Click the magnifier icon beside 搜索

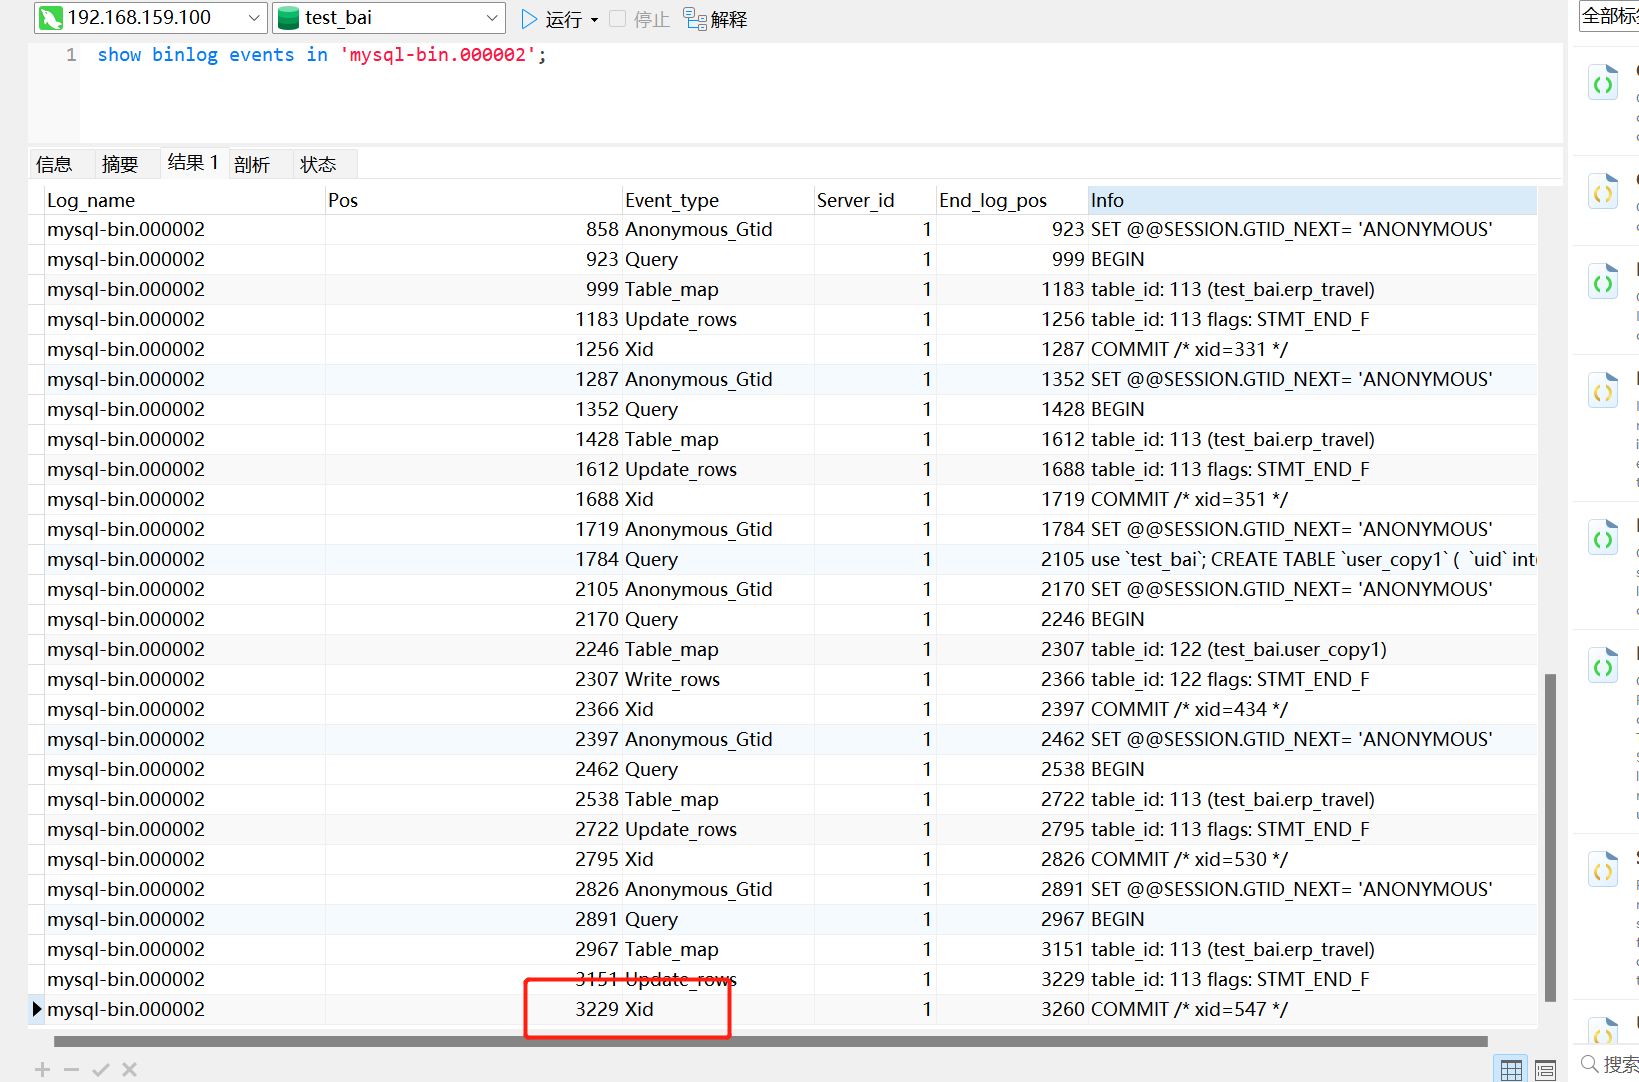click(1589, 1064)
